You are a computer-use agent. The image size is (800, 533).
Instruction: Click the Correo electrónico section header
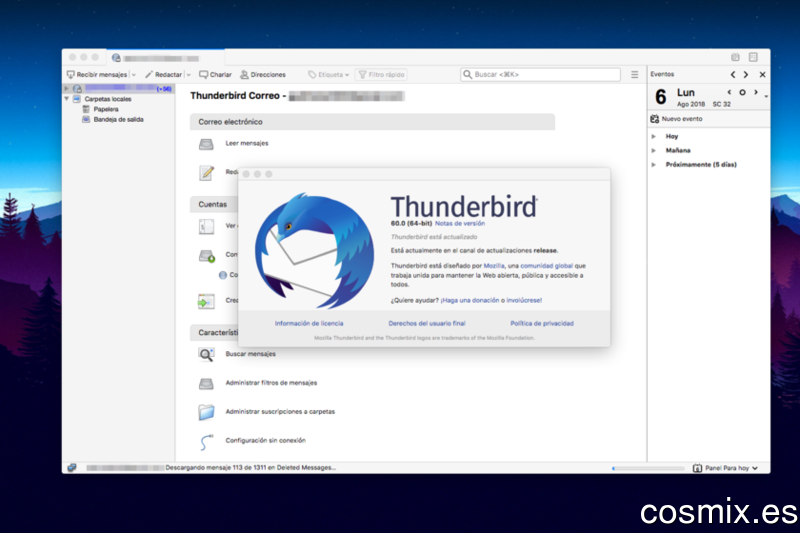[x=372, y=122]
